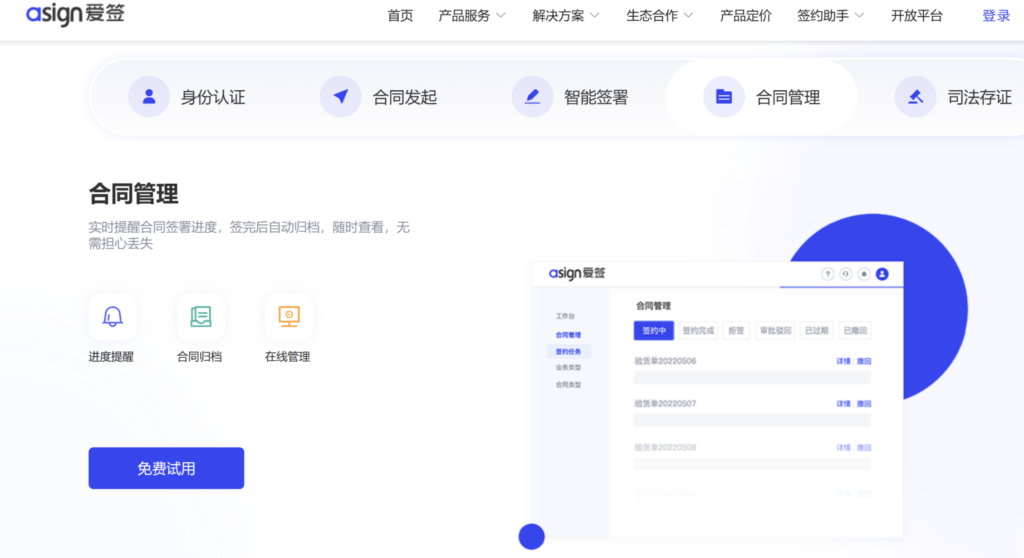This screenshot has width=1024, height=558.
Task: Open 产品定价 menu item
Action: coord(746,16)
